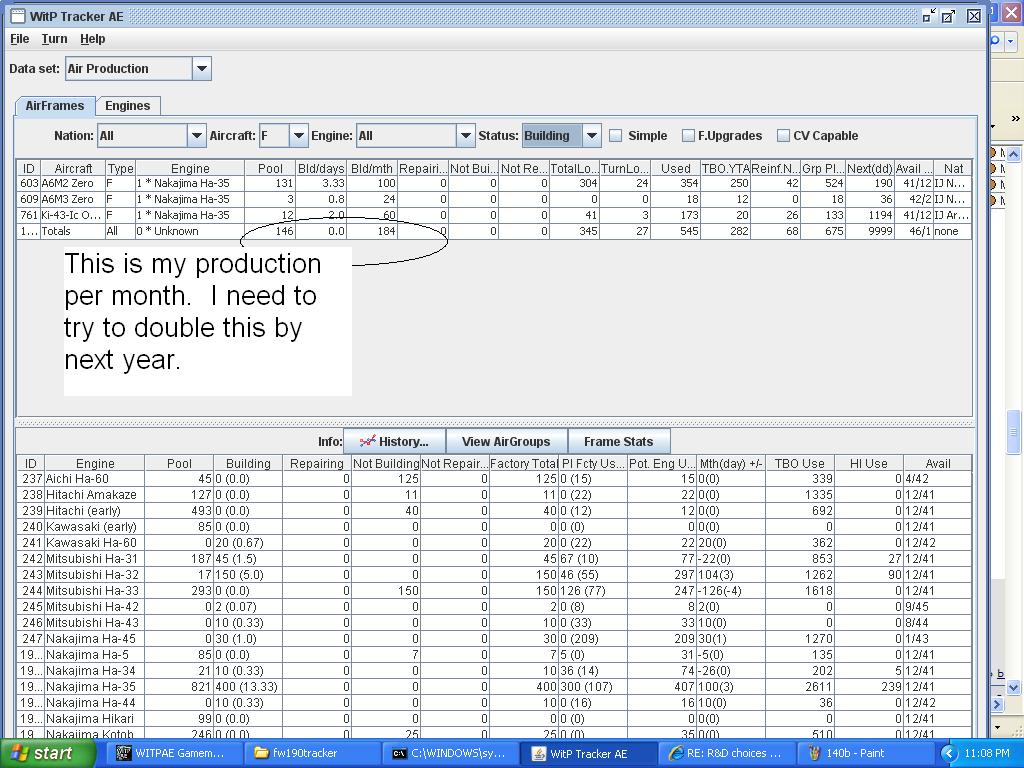The width and height of the screenshot is (1024, 768).
Task: Switch to the C:\WINDOWS command prompt taskbar item
Action: 450,754
